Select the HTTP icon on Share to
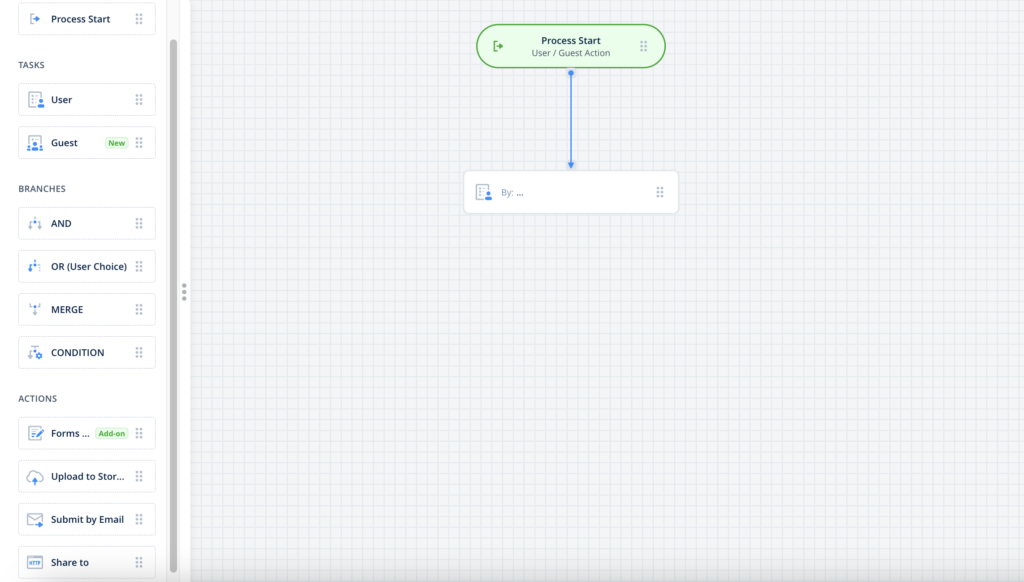1024x582 pixels. [33, 561]
